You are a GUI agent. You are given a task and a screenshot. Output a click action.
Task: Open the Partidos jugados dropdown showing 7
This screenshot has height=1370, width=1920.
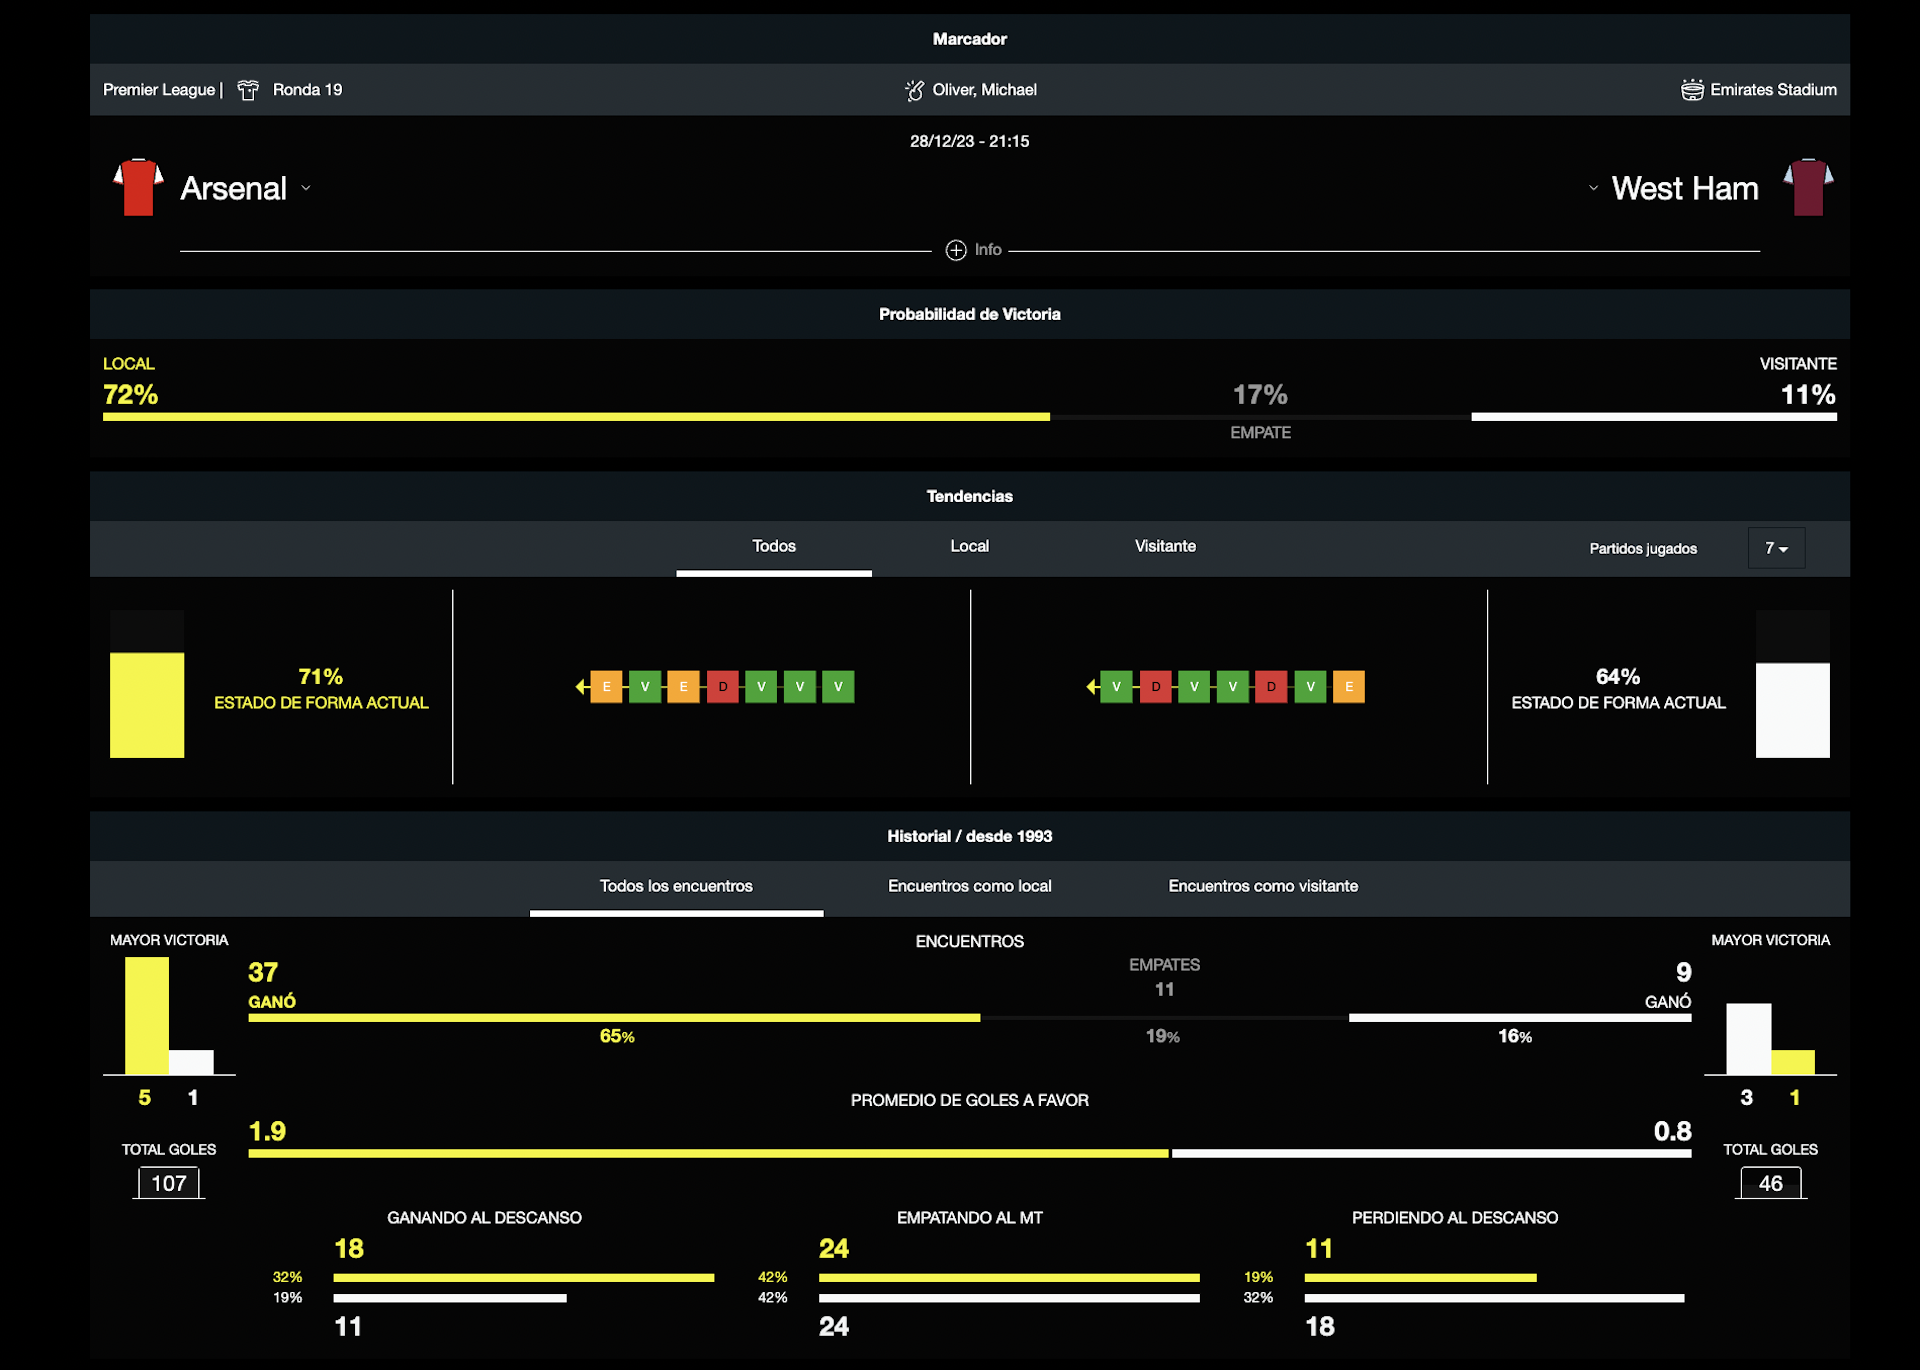[x=1776, y=548]
